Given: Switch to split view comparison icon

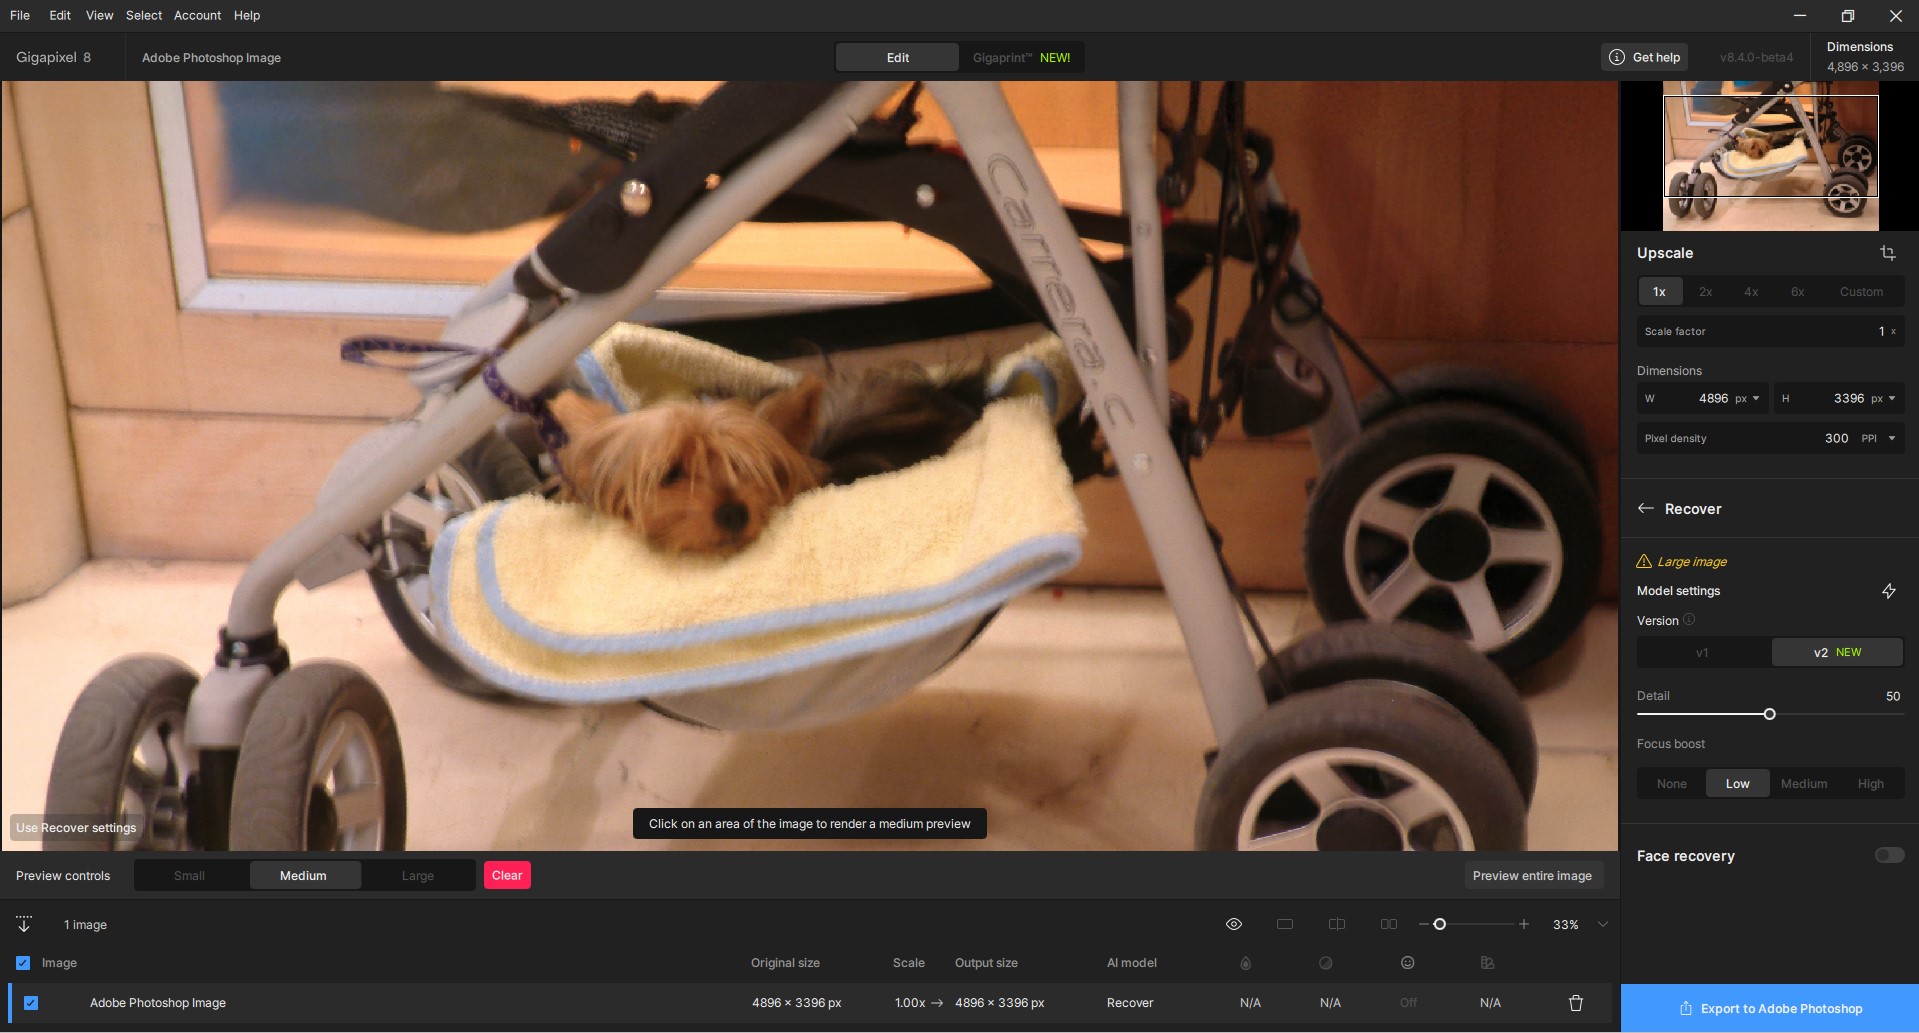Looking at the screenshot, I should tap(1336, 924).
